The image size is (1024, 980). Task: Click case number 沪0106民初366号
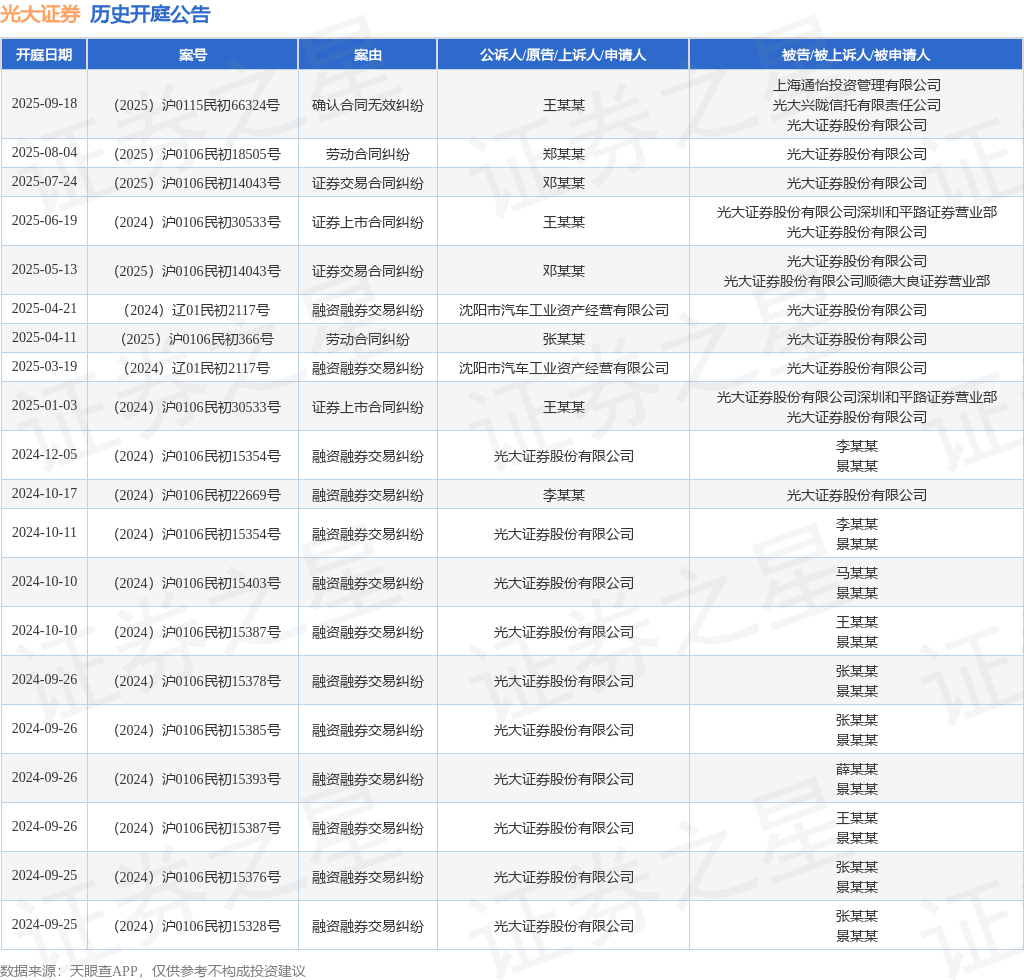click(197, 339)
